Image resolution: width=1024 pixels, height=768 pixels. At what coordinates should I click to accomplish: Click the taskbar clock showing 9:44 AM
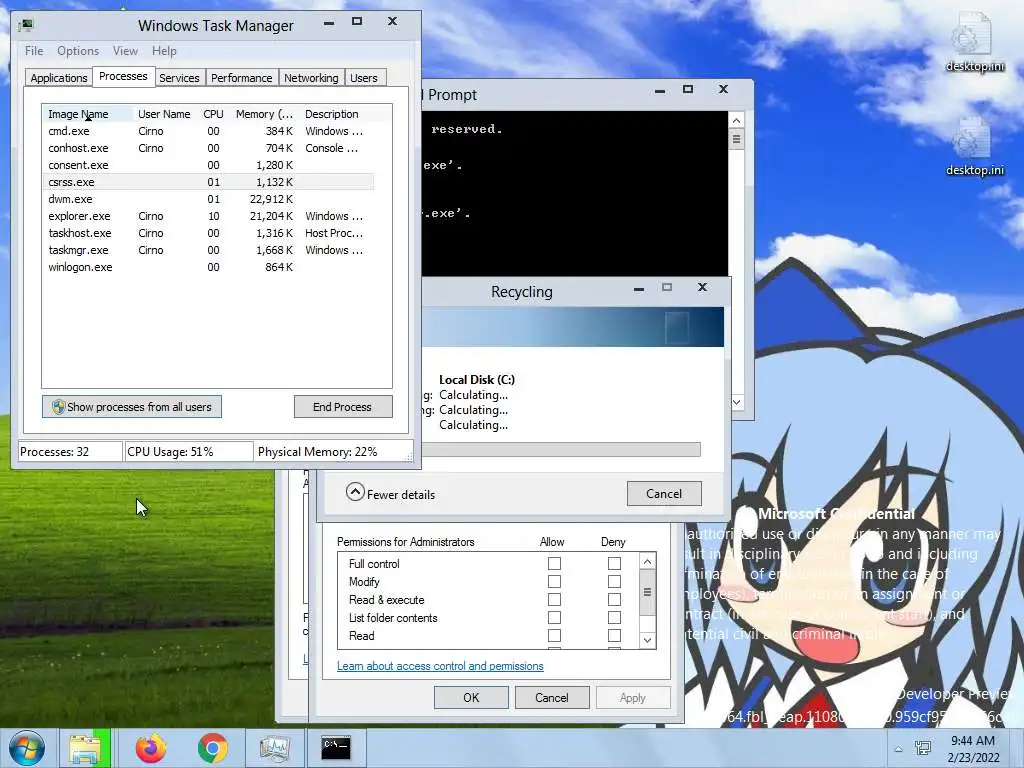pyautogui.click(x=973, y=749)
